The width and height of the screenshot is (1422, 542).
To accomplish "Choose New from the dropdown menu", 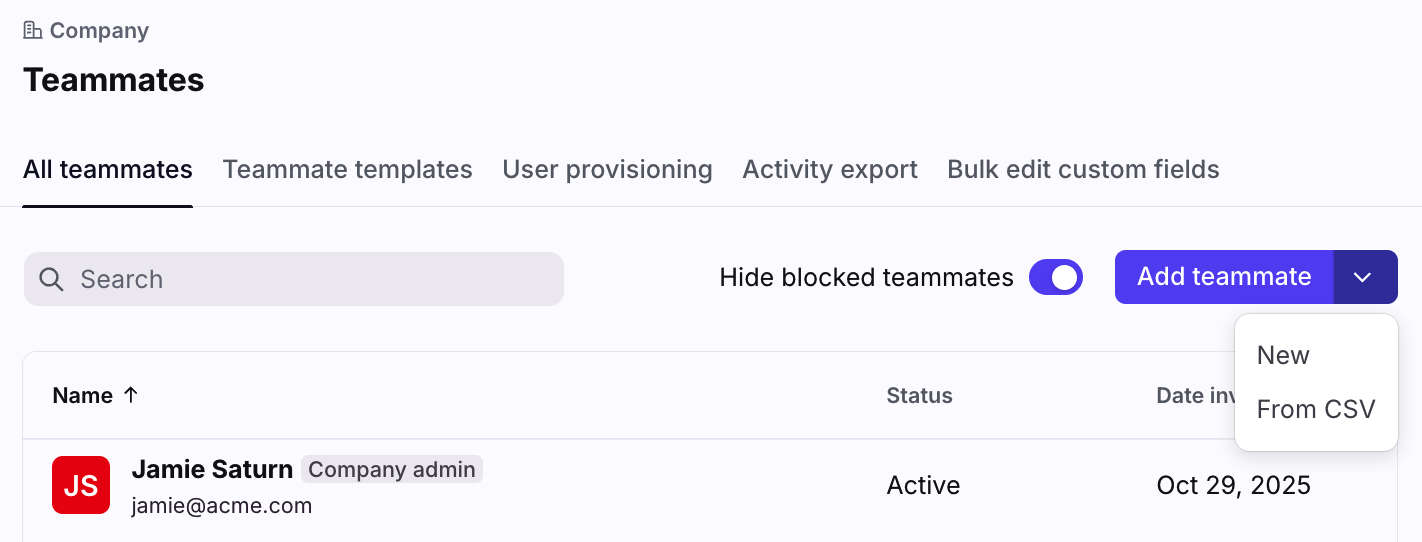I will pyautogui.click(x=1283, y=355).
